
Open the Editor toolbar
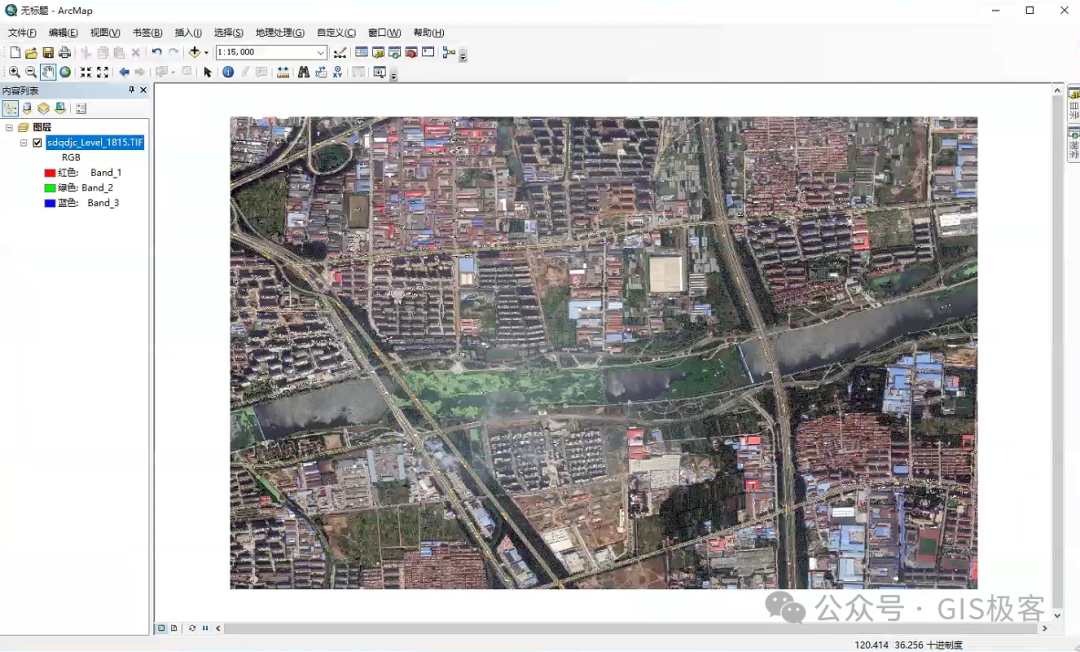pyautogui.click(x=340, y=52)
